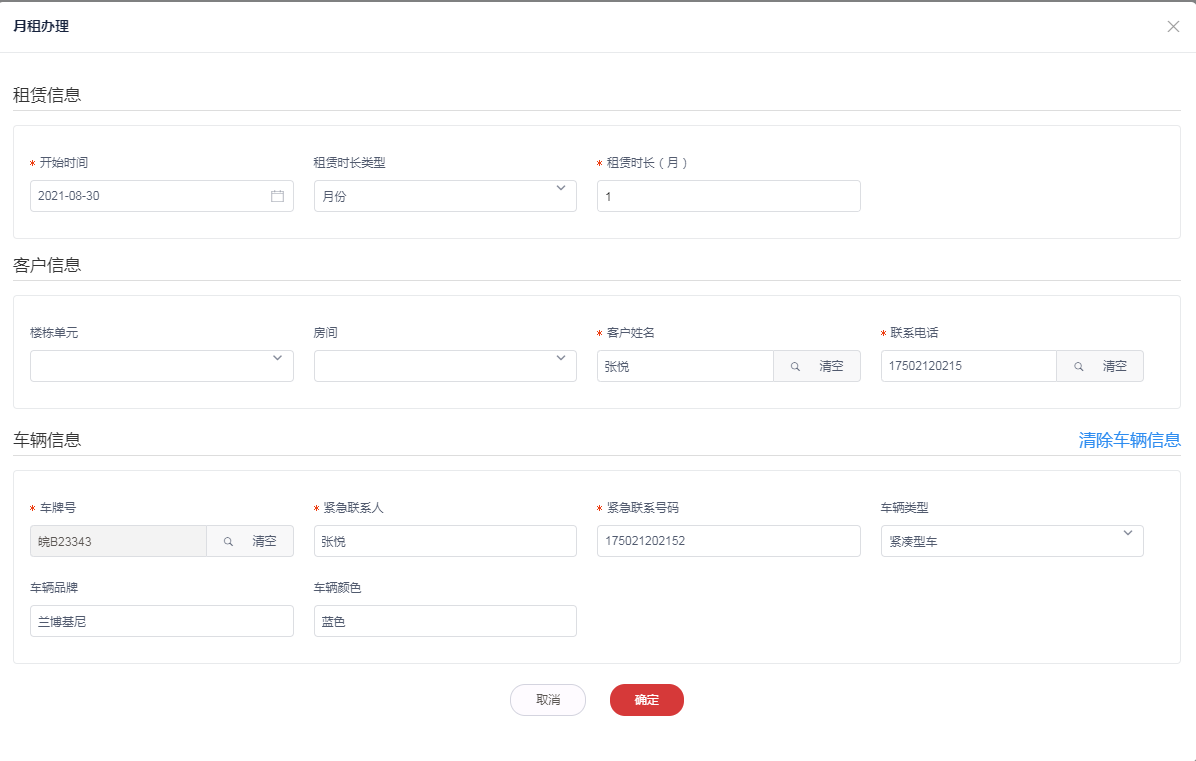The width and height of the screenshot is (1196, 761).
Task: Click the 清除车辆信息 link
Action: pyautogui.click(x=1130, y=440)
